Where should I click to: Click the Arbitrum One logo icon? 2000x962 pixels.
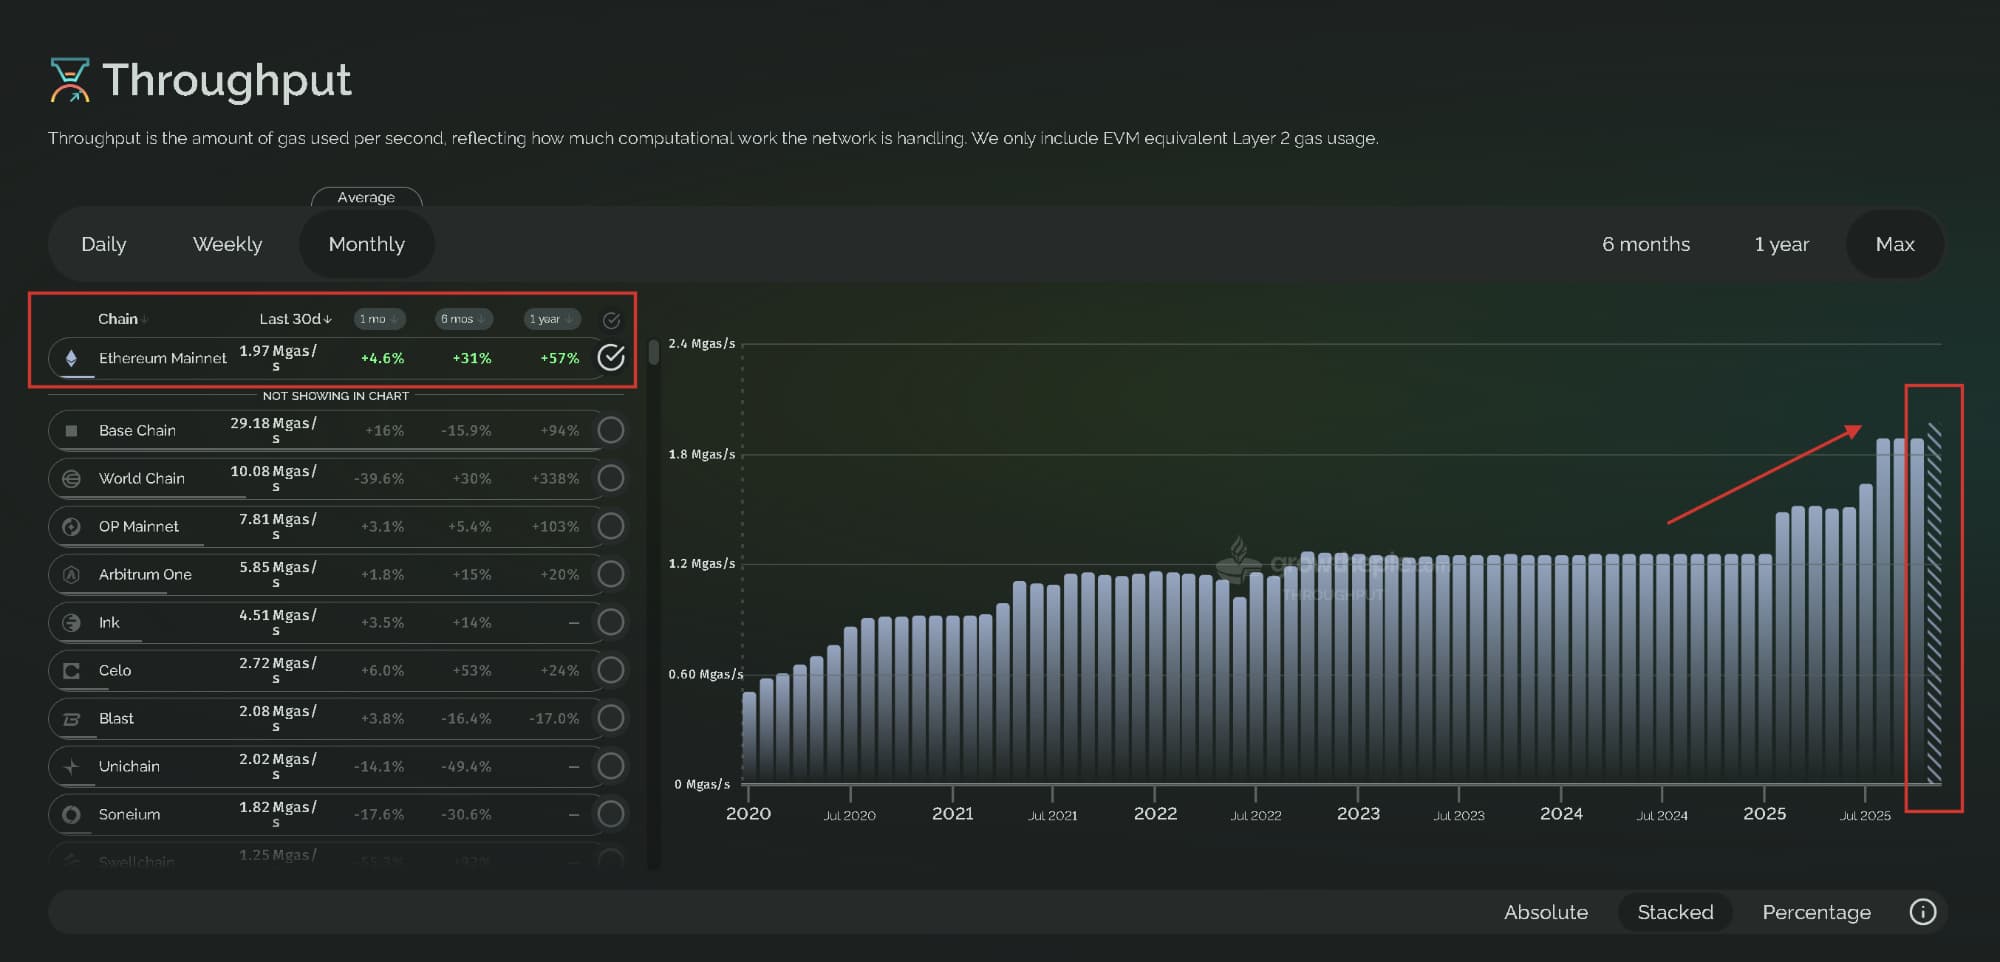(x=71, y=575)
